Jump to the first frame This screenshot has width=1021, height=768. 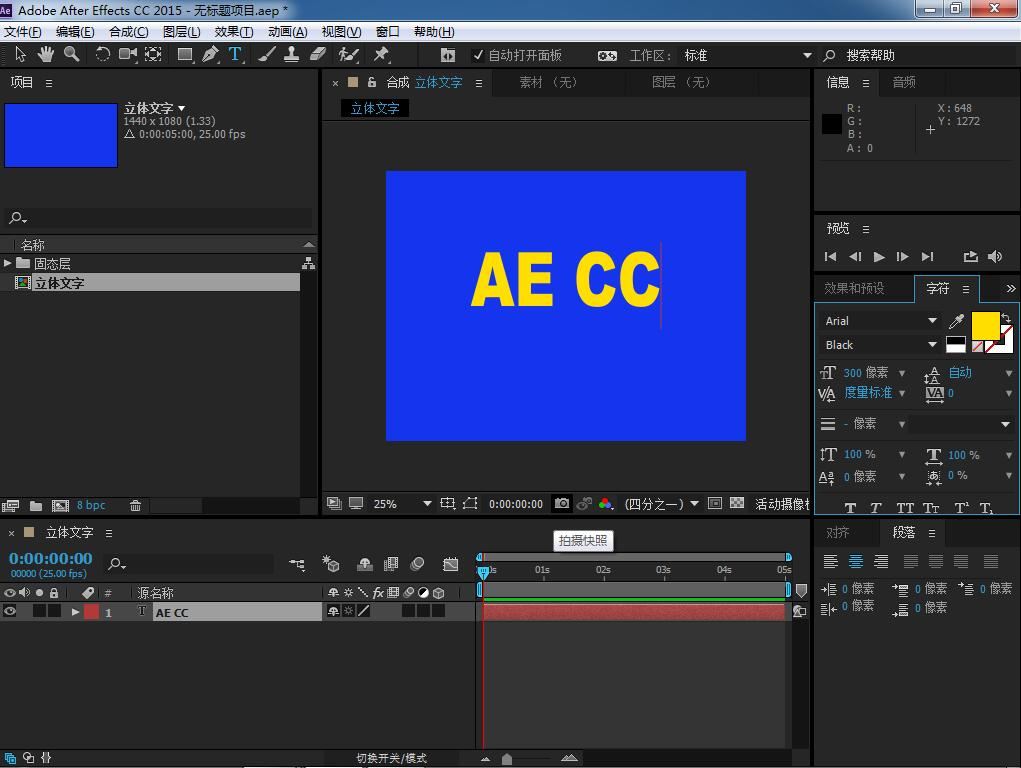pos(830,257)
